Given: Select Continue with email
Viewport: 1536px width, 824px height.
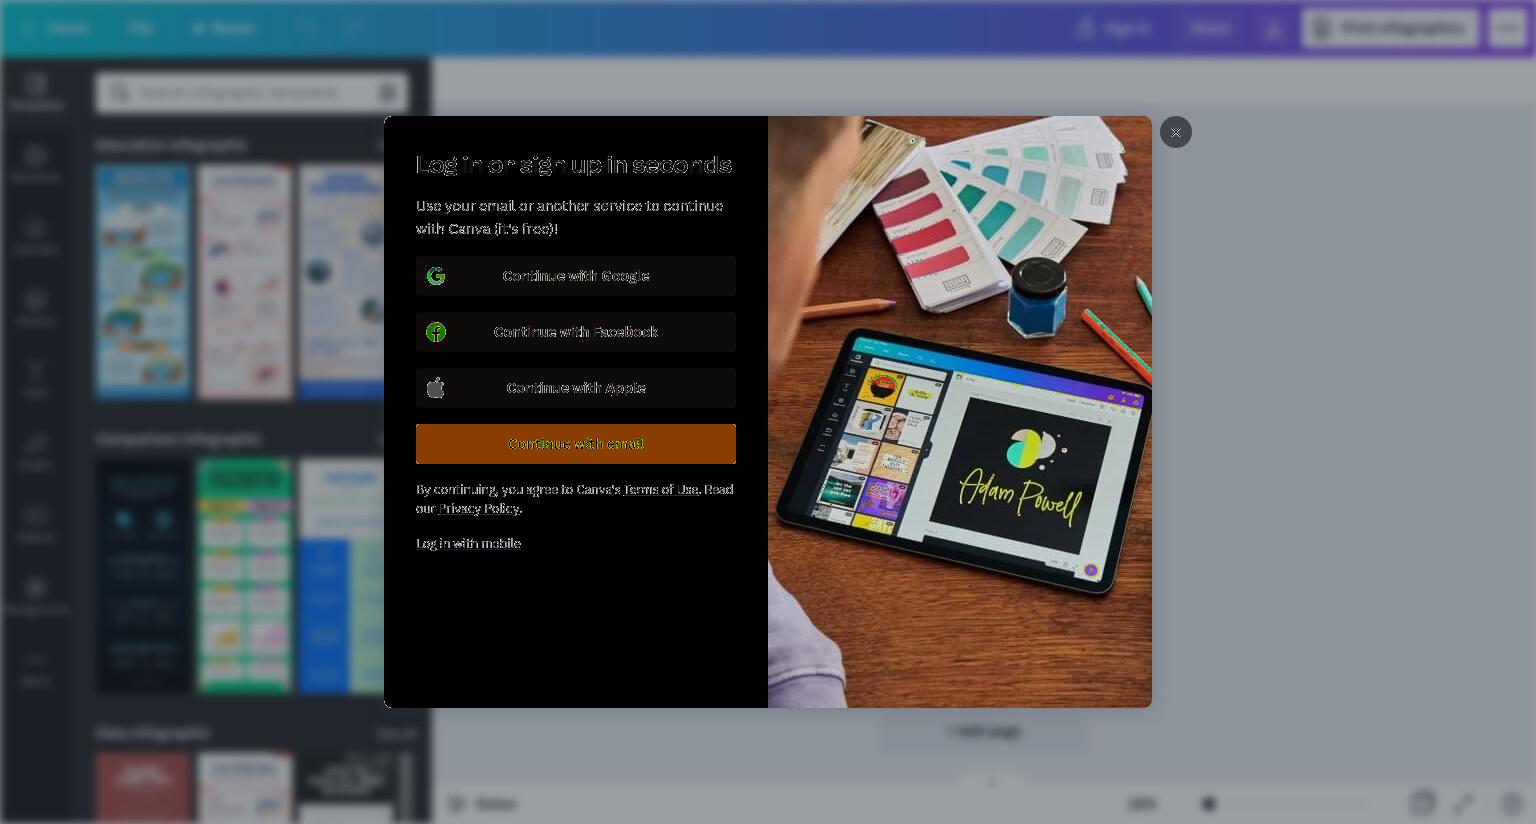Looking at the screenshot, I should tap(576, 444).
